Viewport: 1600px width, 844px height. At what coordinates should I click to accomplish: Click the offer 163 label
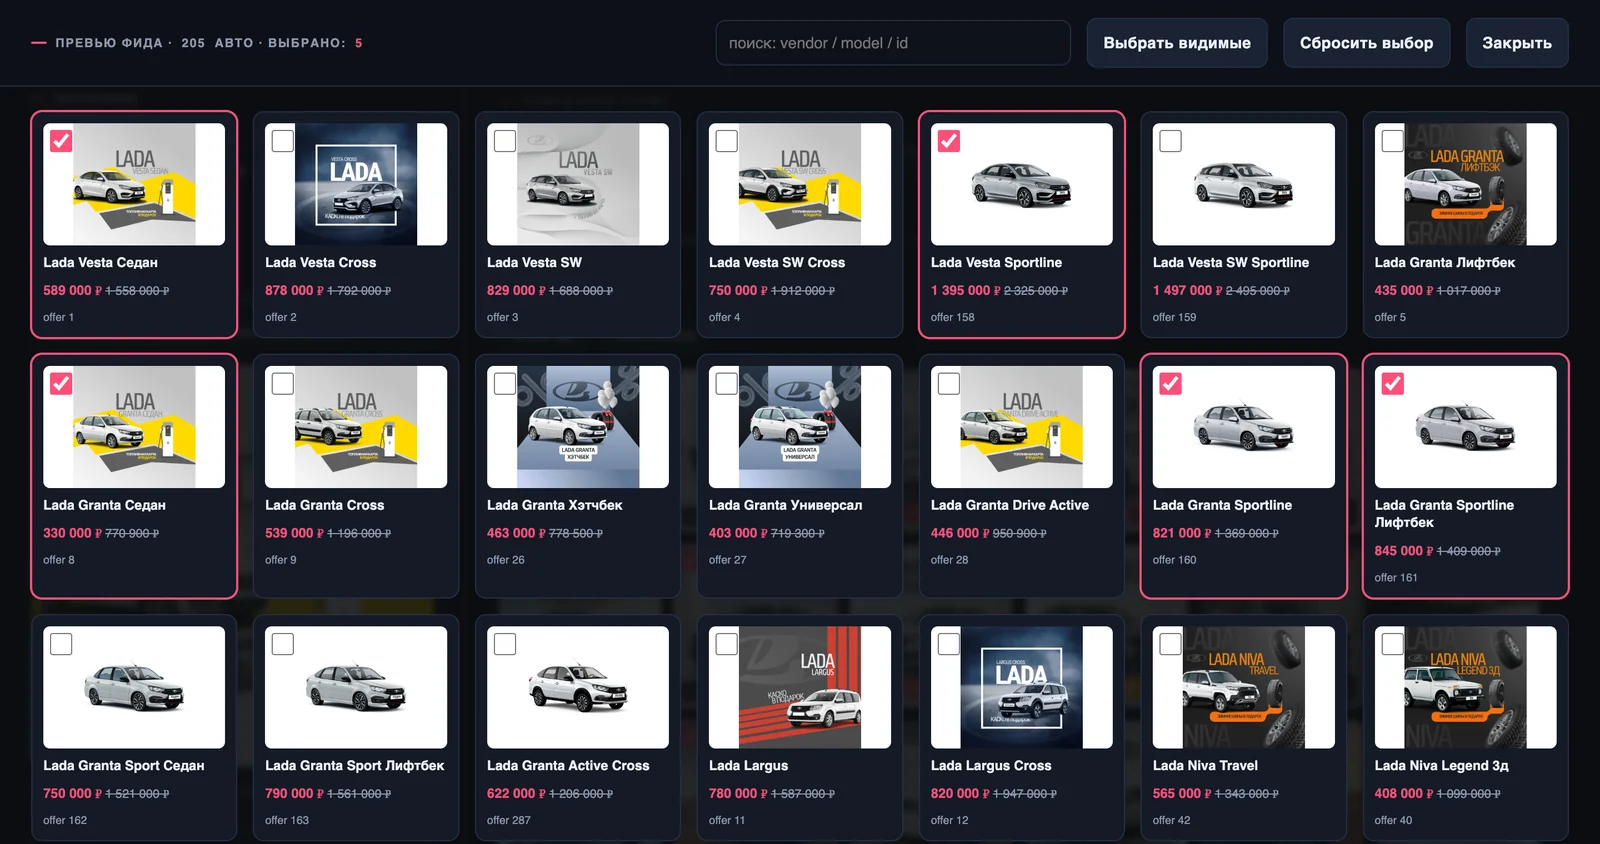287,820
